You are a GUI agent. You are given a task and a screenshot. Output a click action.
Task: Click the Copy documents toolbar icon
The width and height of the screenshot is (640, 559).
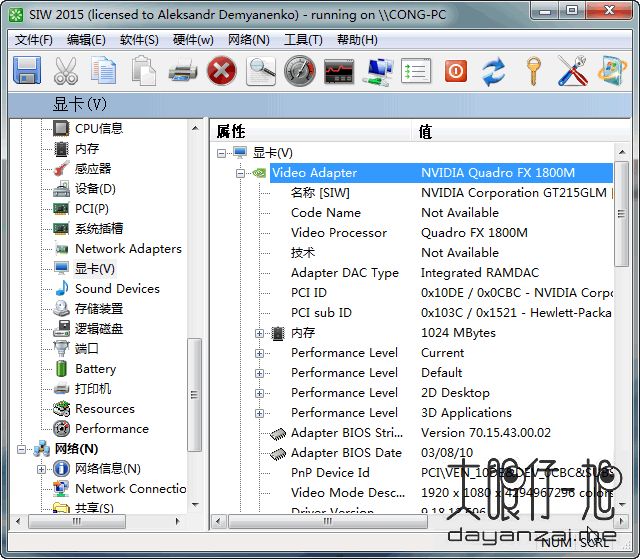(104, 71)
